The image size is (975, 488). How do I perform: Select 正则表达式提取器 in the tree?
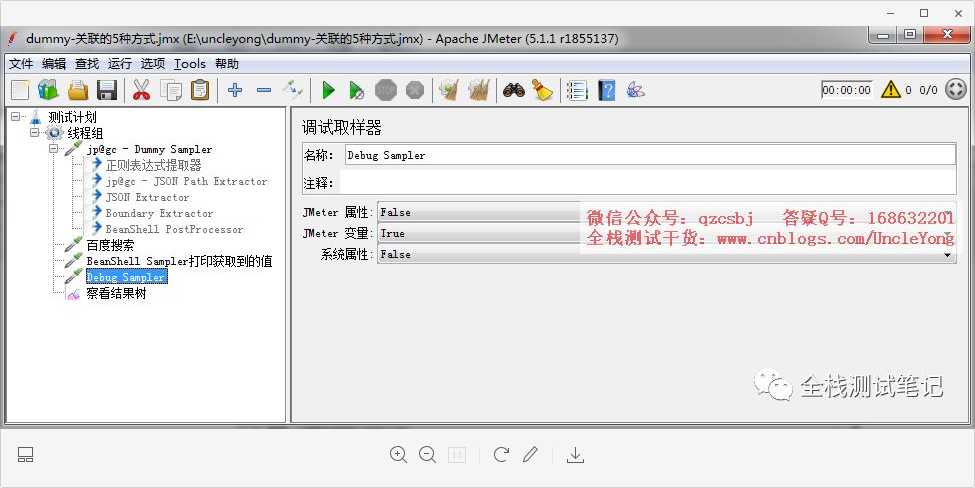point(154,165)
